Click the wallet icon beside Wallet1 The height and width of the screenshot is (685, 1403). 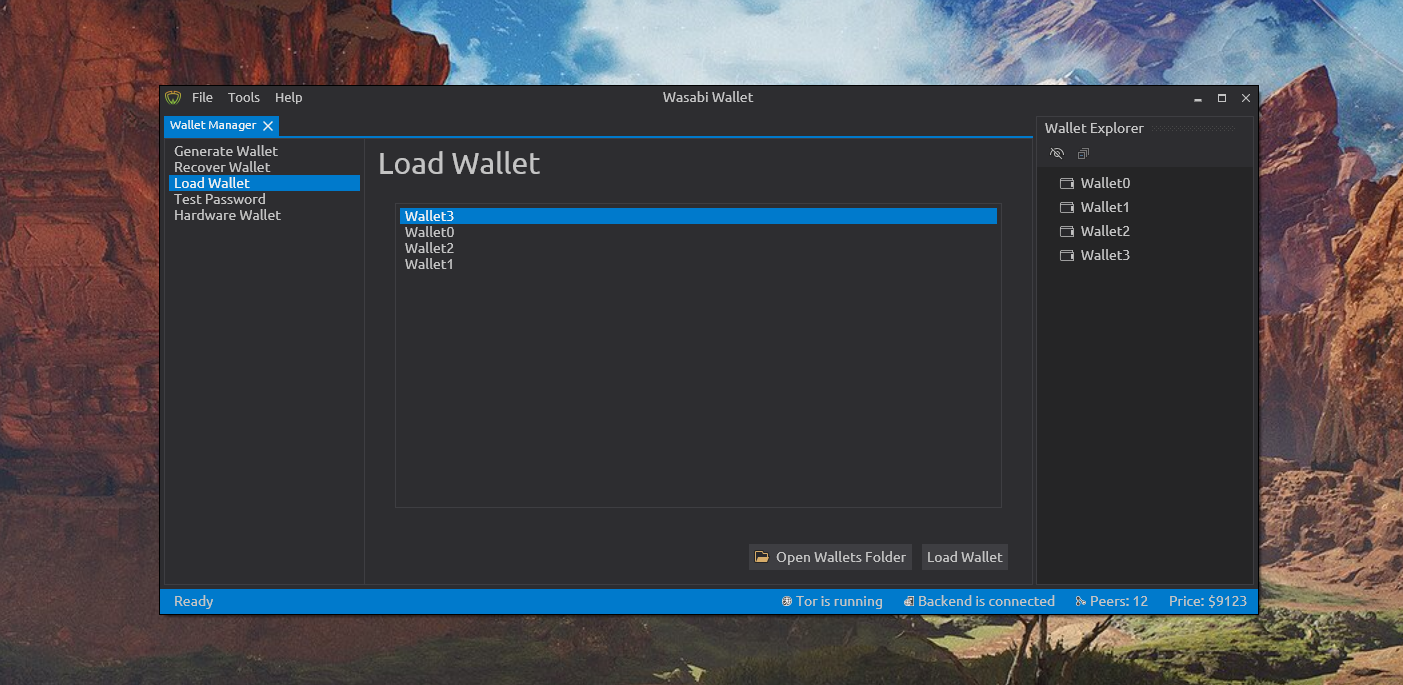1066,207
